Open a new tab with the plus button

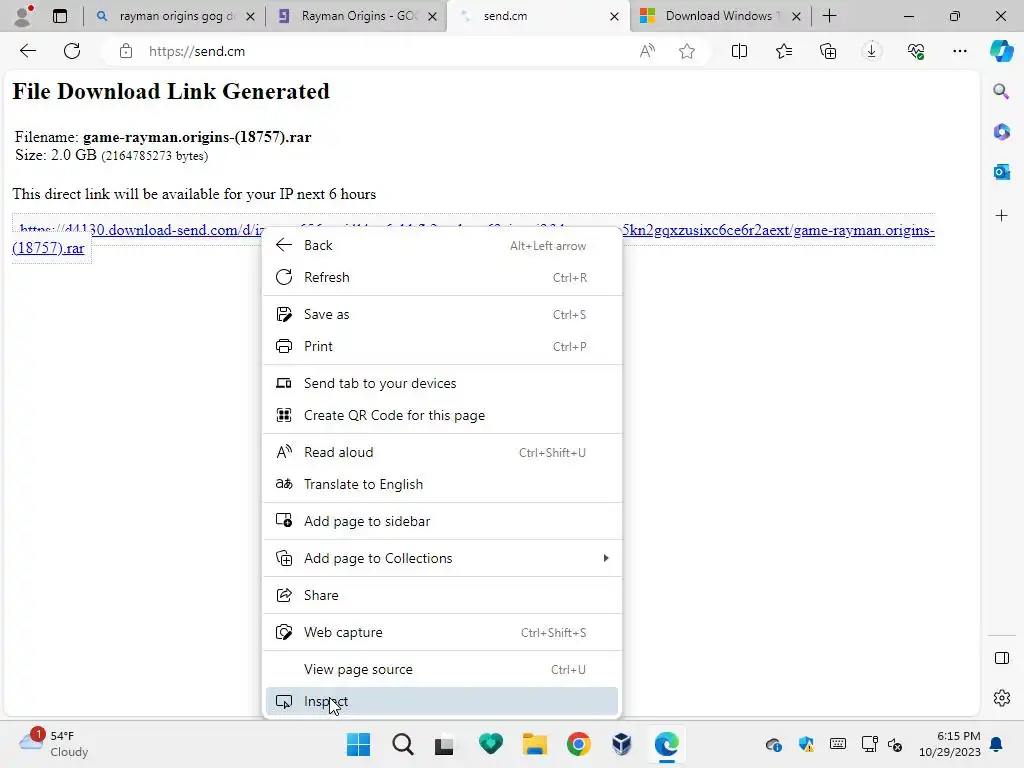pyautogui.click(x=829, y=16)
